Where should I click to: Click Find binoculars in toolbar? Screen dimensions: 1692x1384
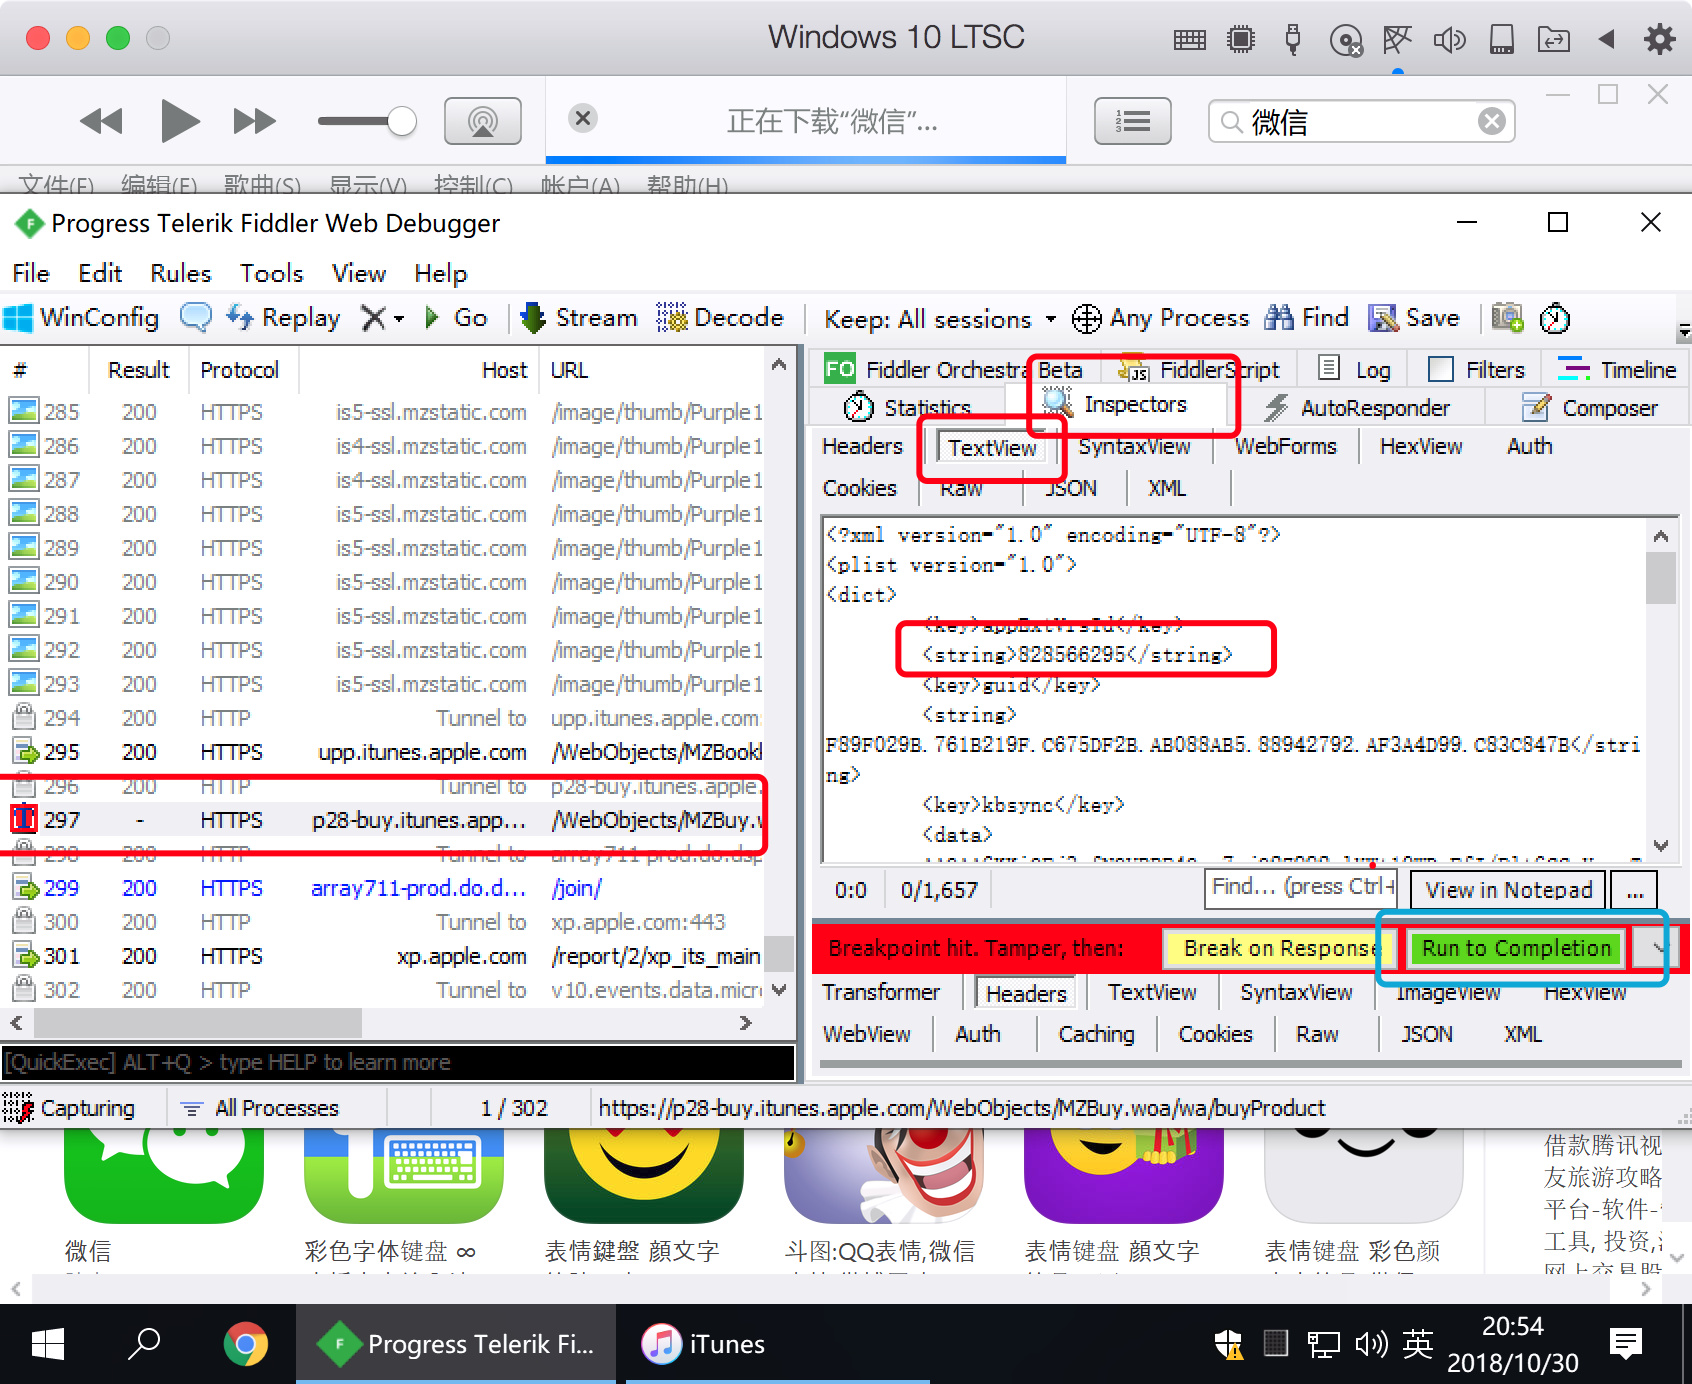[1306, 318]
